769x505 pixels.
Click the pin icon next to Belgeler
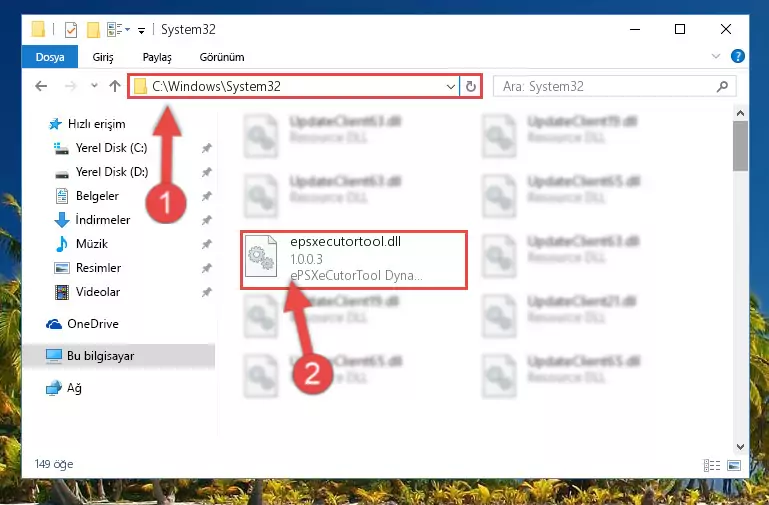[206, 196]
